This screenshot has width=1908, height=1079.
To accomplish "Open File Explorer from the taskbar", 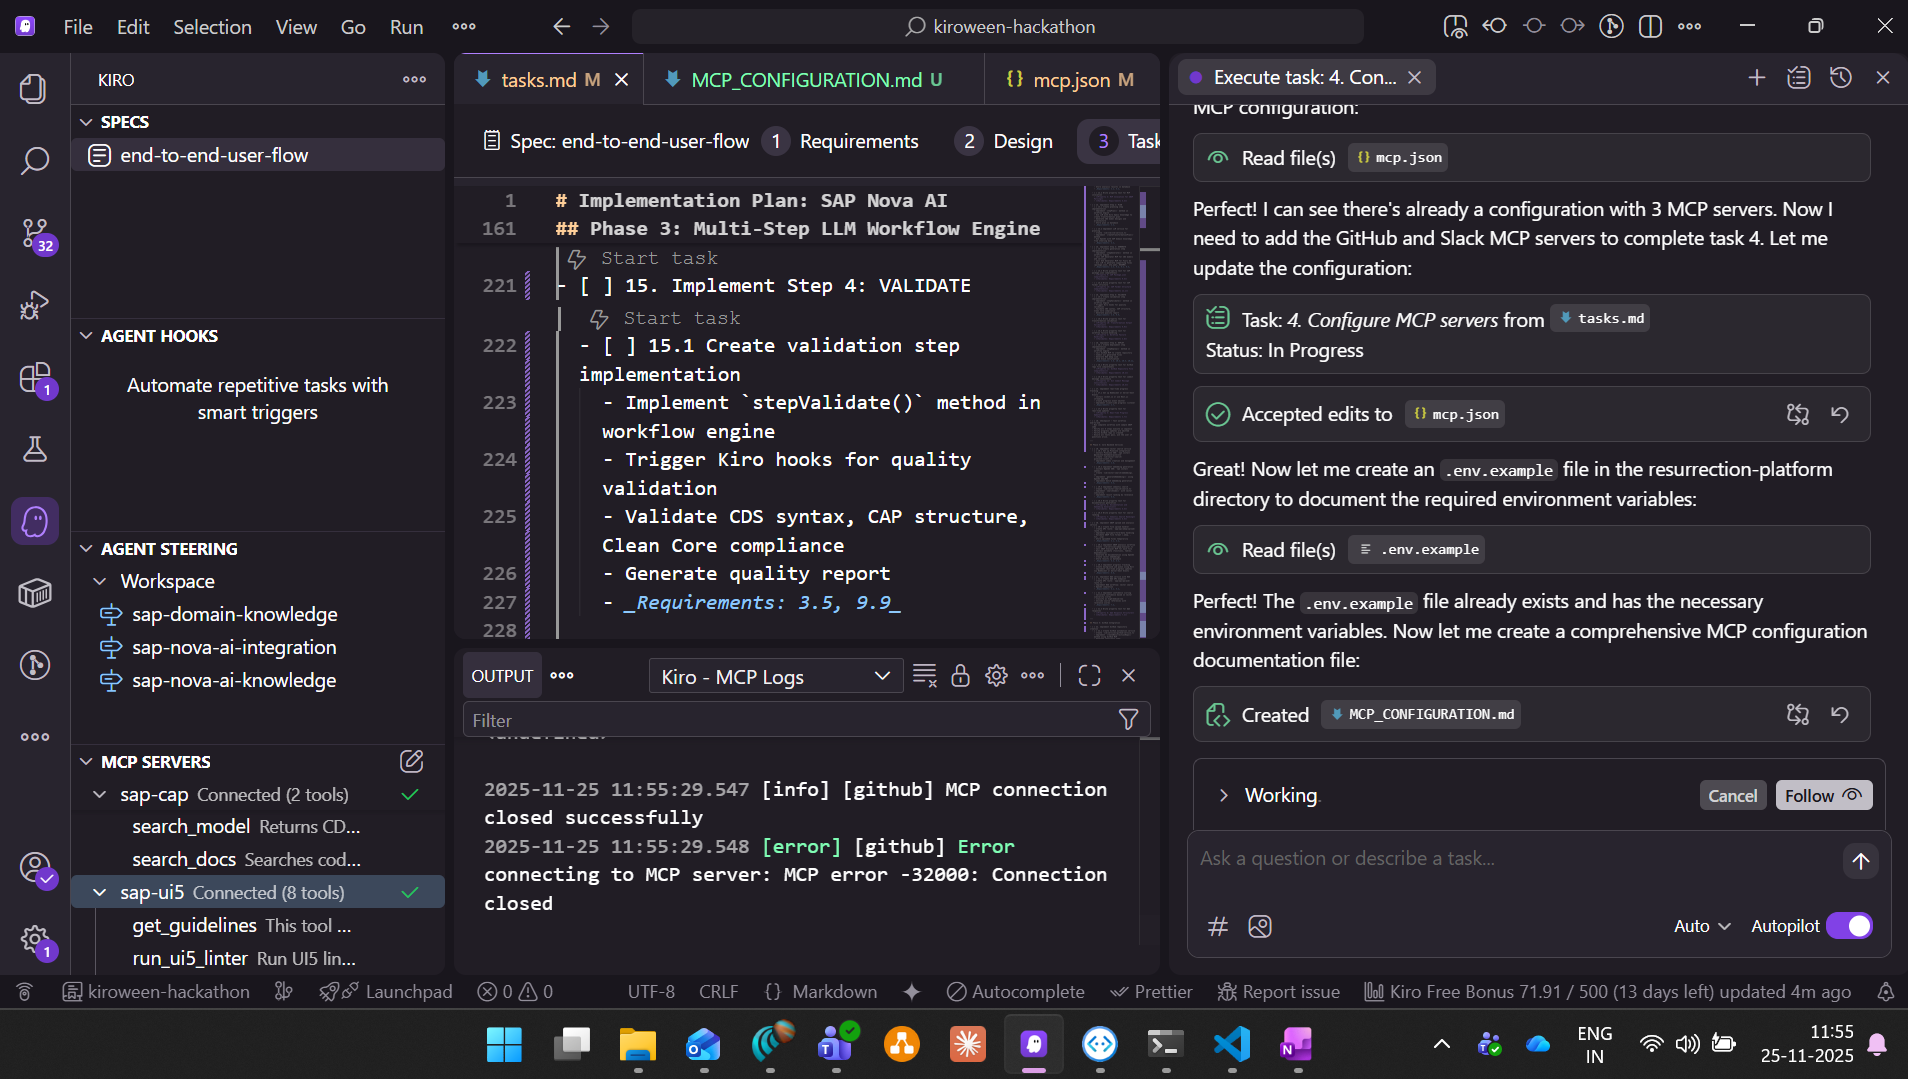I will (x=637, y=1045).
